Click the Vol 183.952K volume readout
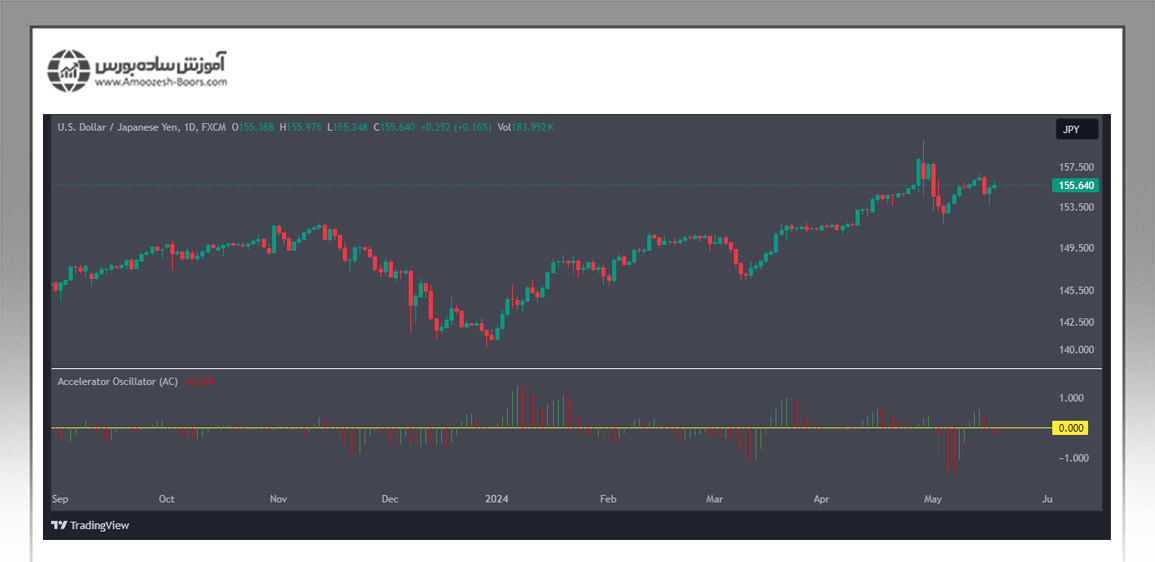 tap(526, 128)
